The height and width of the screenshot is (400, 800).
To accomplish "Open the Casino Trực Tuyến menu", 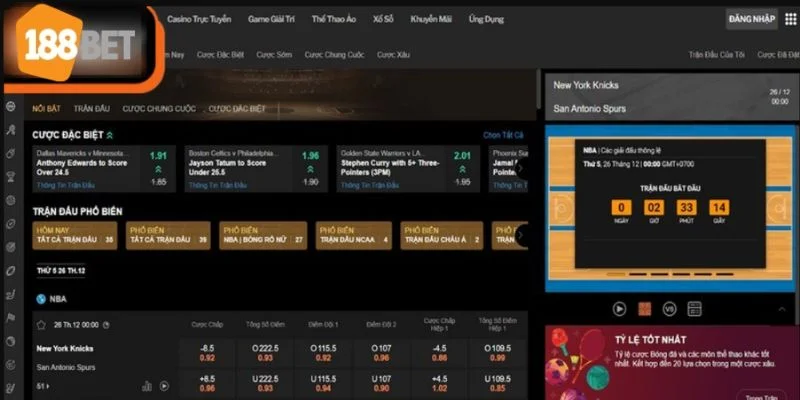I will (x=199, y=19).
